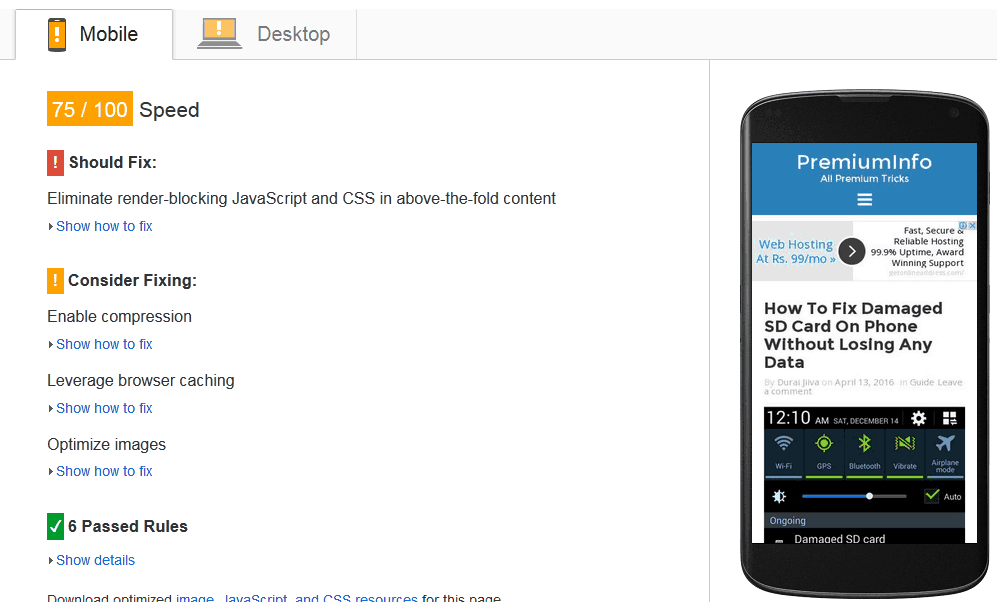Click the settings gear in phone screenshot
This screenshot has width=997, height=602.
point(918,419)
